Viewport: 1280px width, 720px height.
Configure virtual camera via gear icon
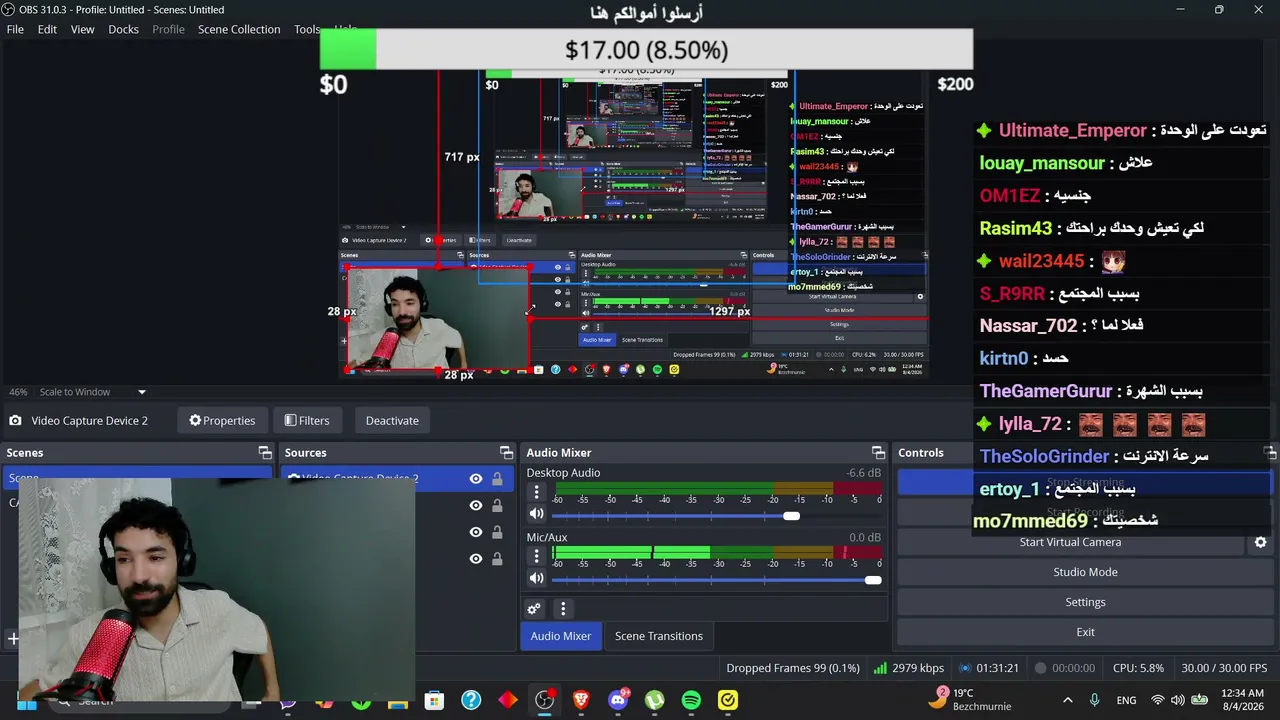pos(1260,542)
